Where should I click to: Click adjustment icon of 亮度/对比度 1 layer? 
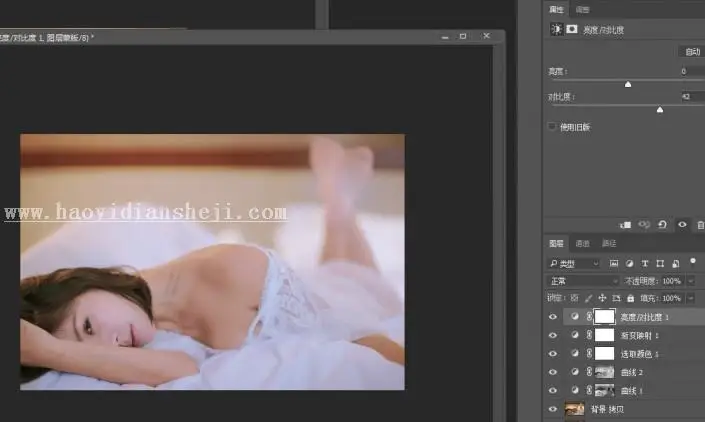[575, 317]
